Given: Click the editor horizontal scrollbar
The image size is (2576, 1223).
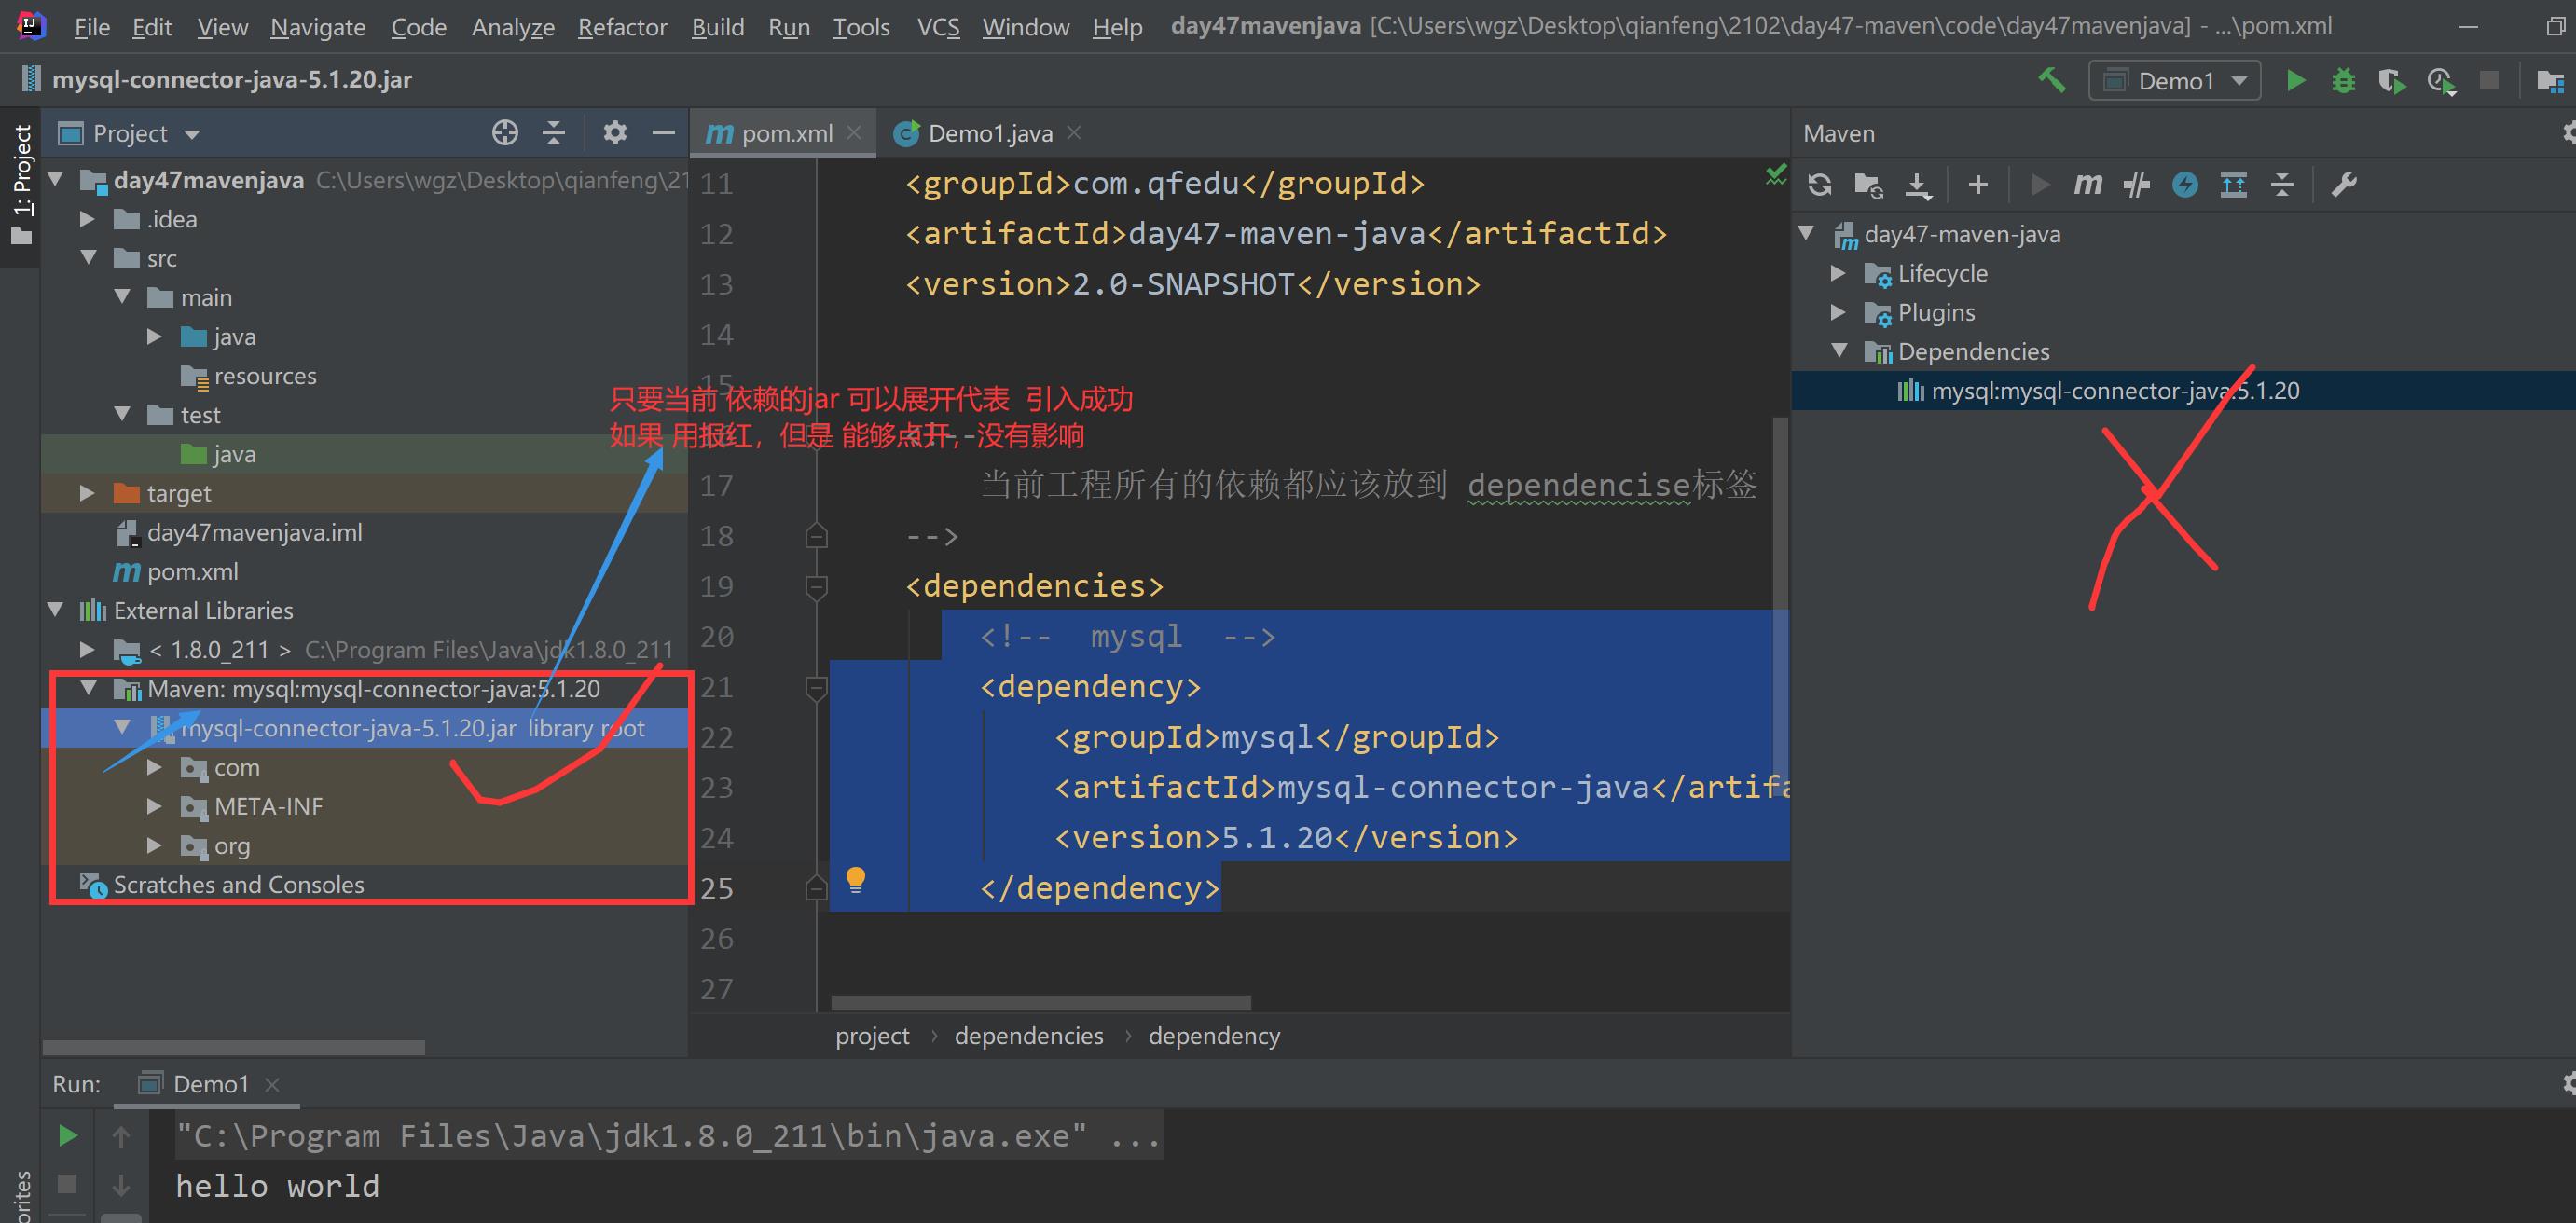Looking at the screenshot, I should (1040, 1002).
